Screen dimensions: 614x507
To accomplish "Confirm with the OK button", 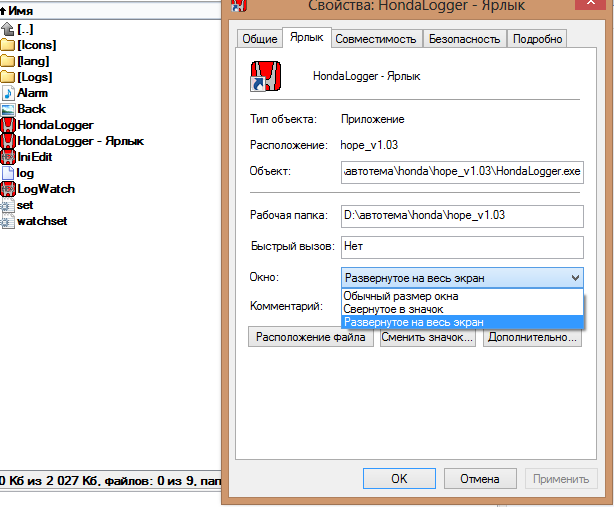I will (399, 478).
